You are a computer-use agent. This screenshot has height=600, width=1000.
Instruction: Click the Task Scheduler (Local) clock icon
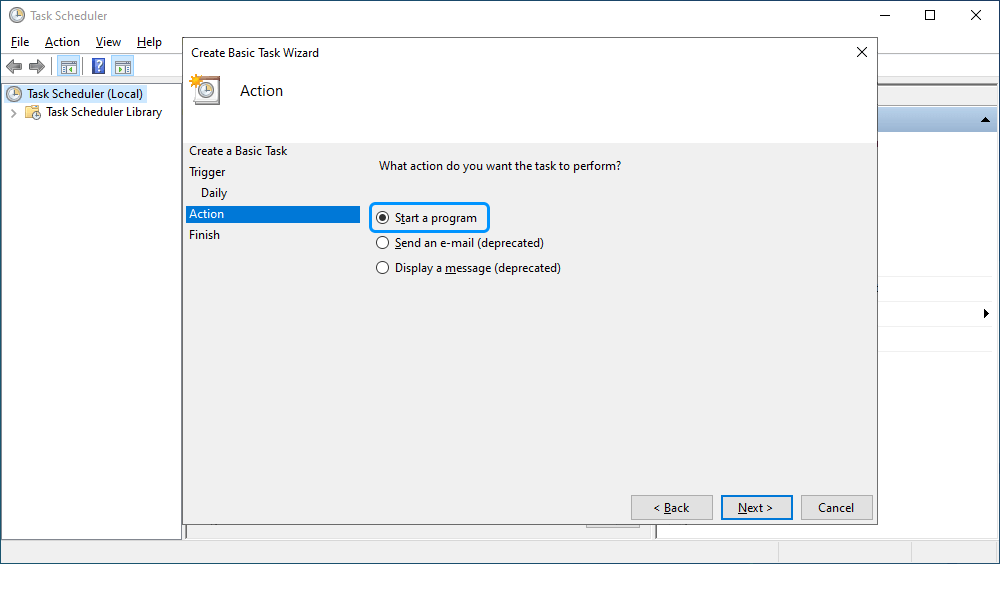click(14, 94)
